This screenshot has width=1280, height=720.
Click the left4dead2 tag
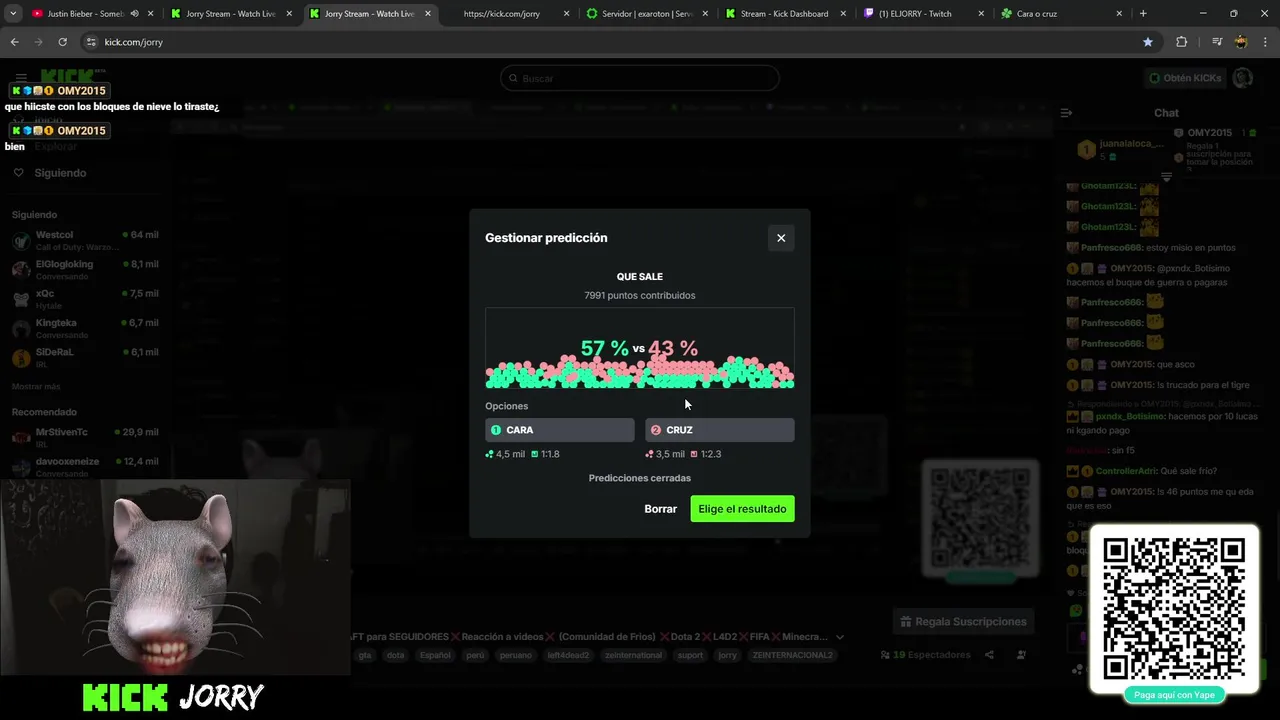tap(568, 655)
